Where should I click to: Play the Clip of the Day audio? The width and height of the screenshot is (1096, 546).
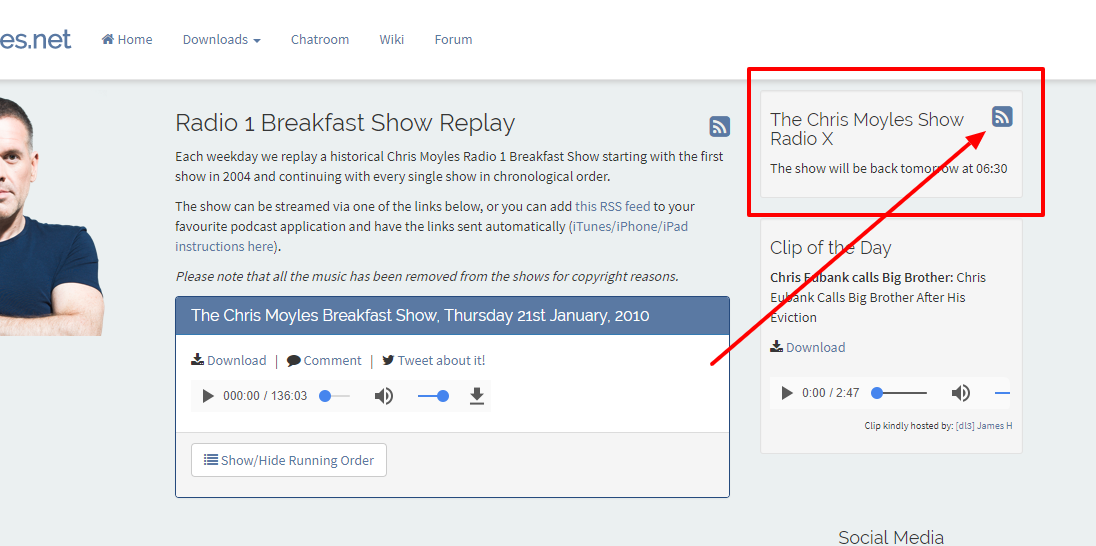tap(787, 393)
